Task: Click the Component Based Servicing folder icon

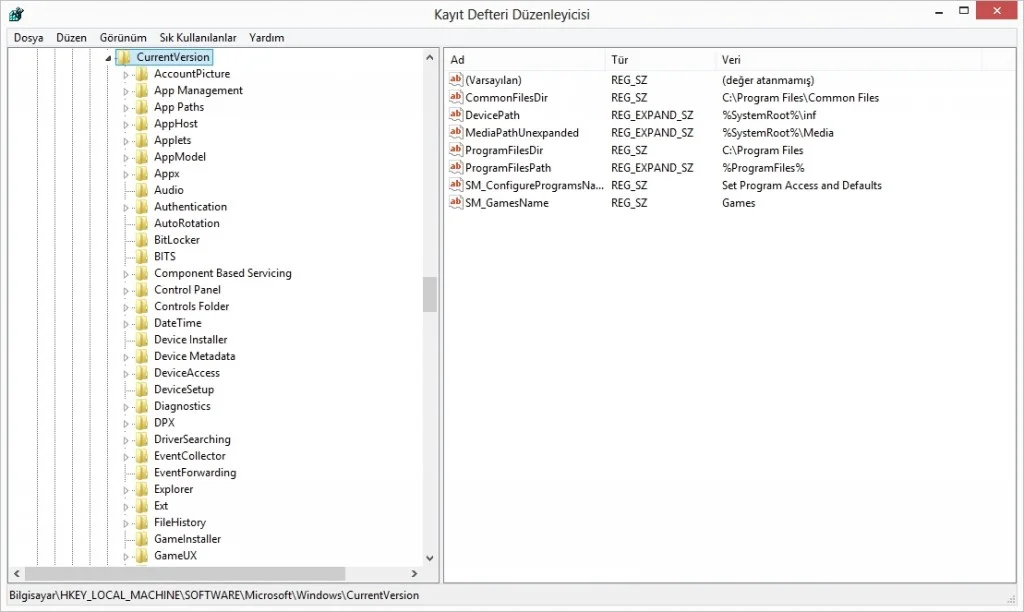Action: pyautogui.click(x=142, y=273)
